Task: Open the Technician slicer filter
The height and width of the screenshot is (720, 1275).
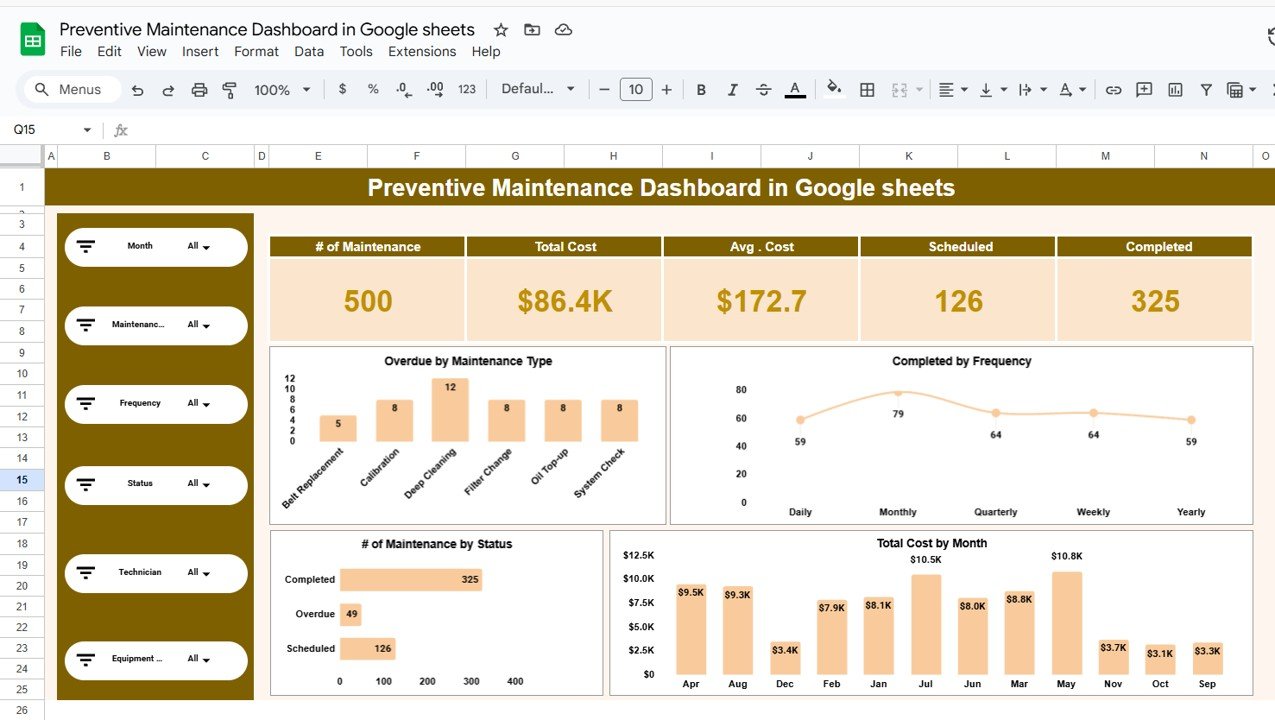Action: click(x=199, y=573)
